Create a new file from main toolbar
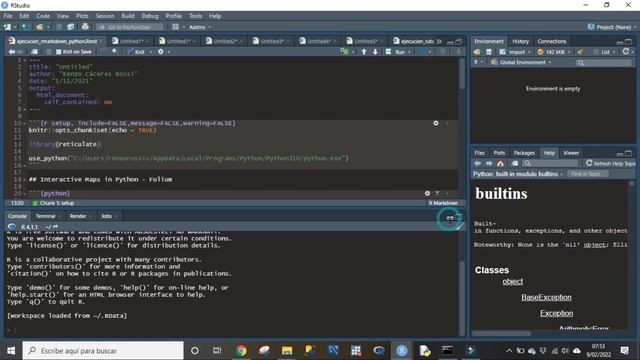The image size is (640, 360). [x=7, y=27]
